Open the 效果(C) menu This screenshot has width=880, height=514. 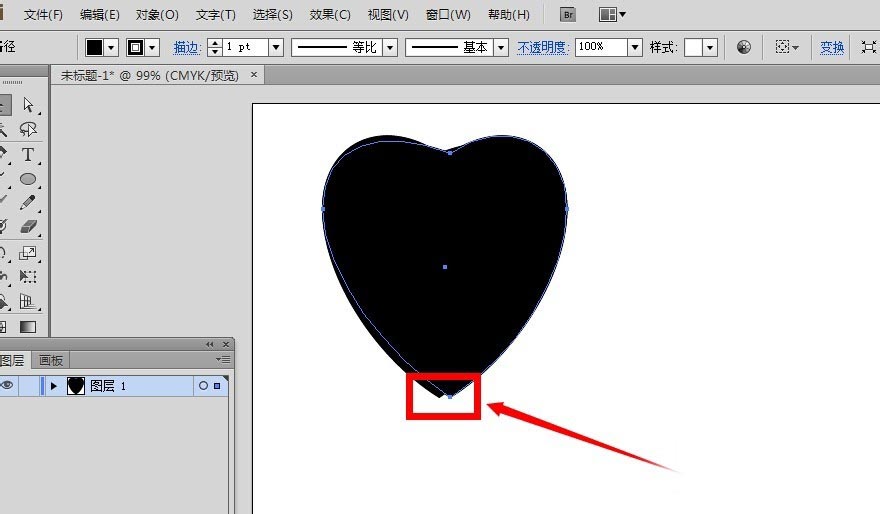coord(330,15)
